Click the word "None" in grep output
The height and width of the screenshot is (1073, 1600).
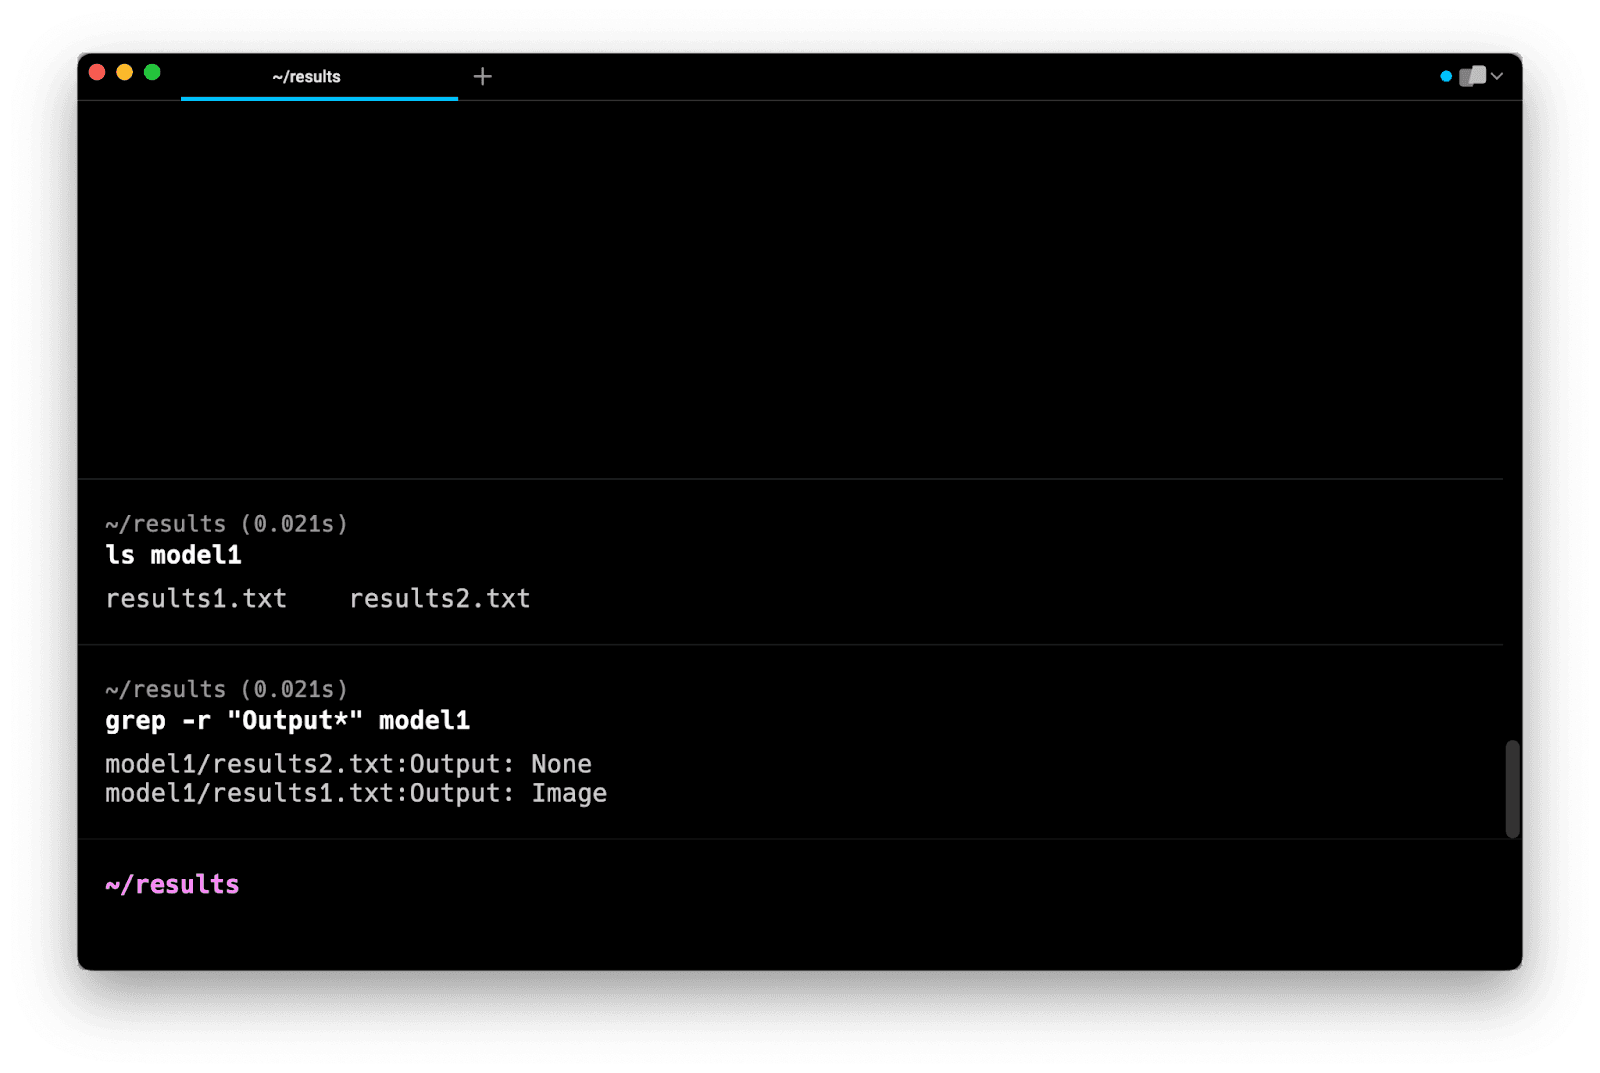click(561, 764)
